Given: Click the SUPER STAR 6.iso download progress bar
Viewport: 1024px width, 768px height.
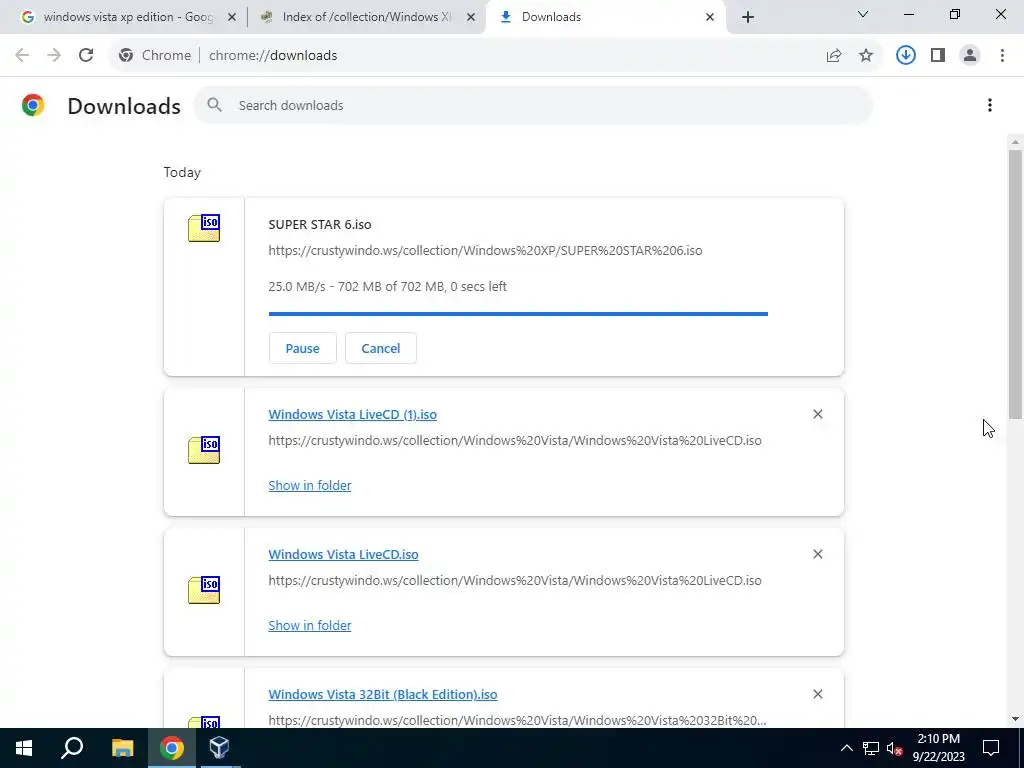Looking at the screenshot, I should 518,314.
